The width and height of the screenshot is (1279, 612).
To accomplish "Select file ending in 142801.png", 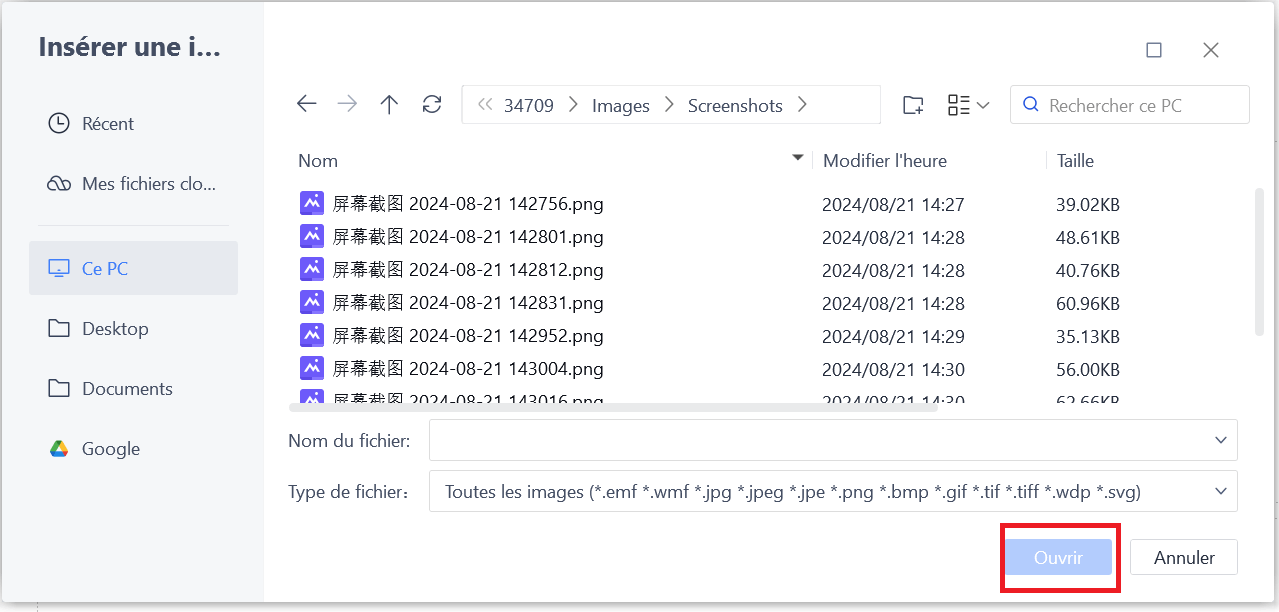I will (468, 237).
